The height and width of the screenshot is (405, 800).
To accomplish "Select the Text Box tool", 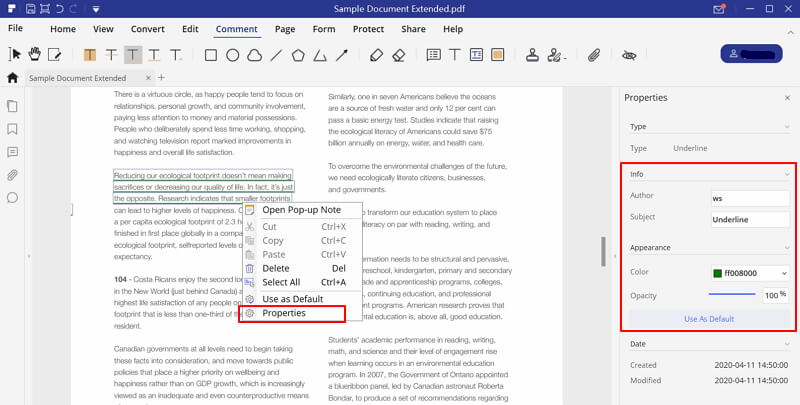I will pyautogui.click(x=477, y=55).
